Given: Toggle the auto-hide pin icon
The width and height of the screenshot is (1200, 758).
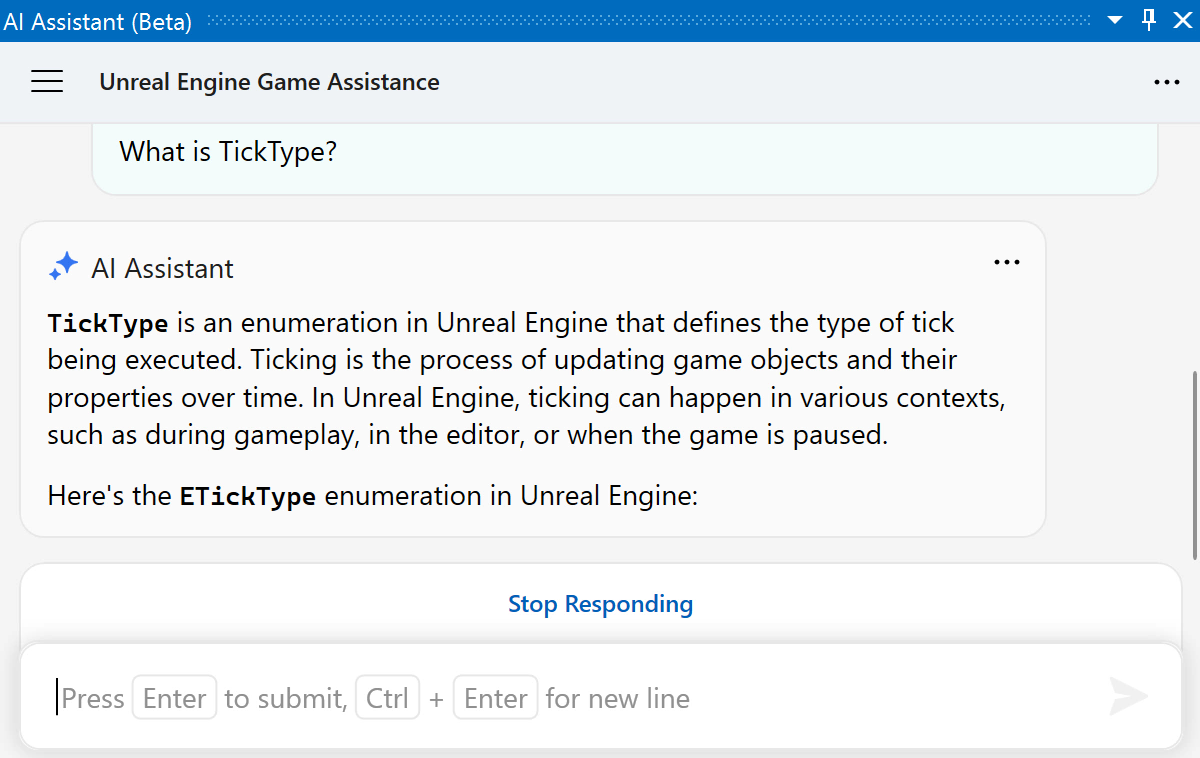Looking at the screenshot, I should point(1148,20).
